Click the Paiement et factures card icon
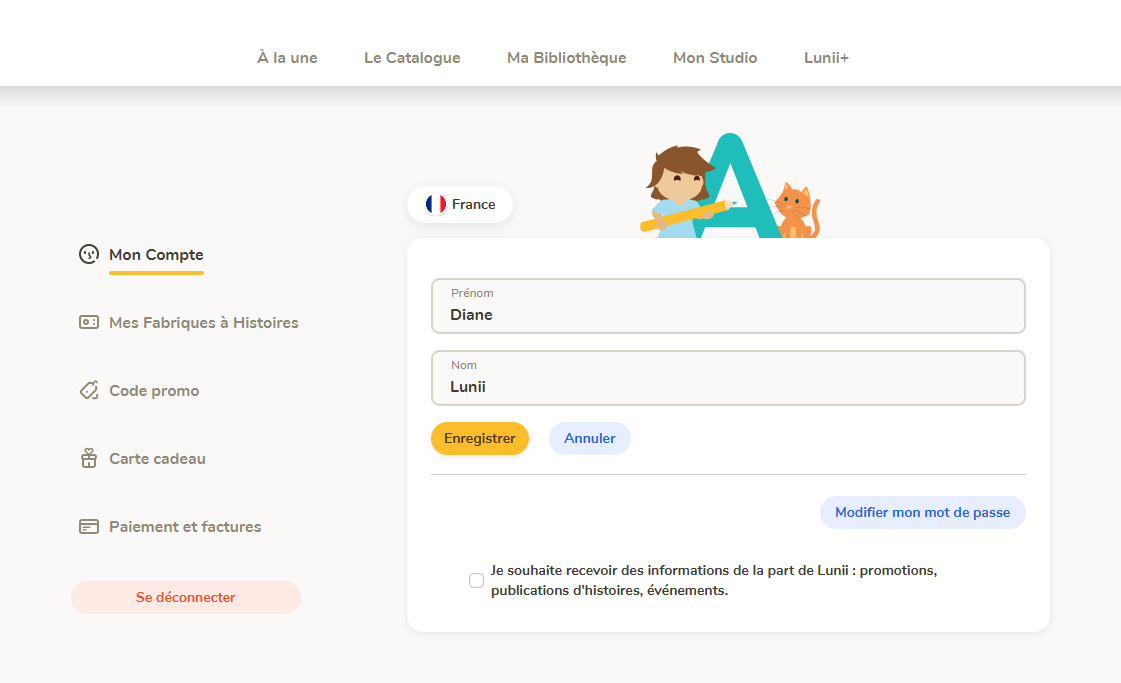The width and height of the screenshot is (1121, 683). tap(89, 526)
